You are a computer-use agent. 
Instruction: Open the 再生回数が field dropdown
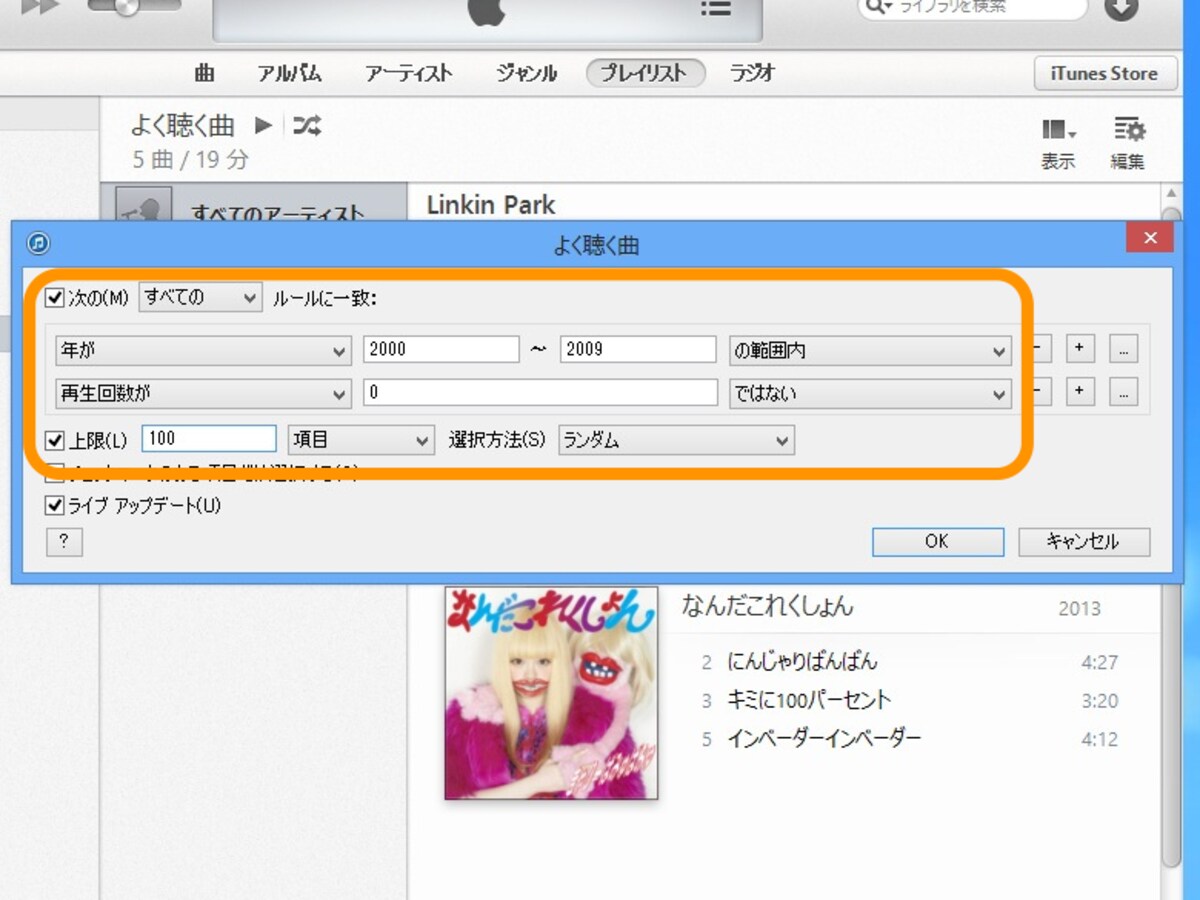[x=203, y=393]
